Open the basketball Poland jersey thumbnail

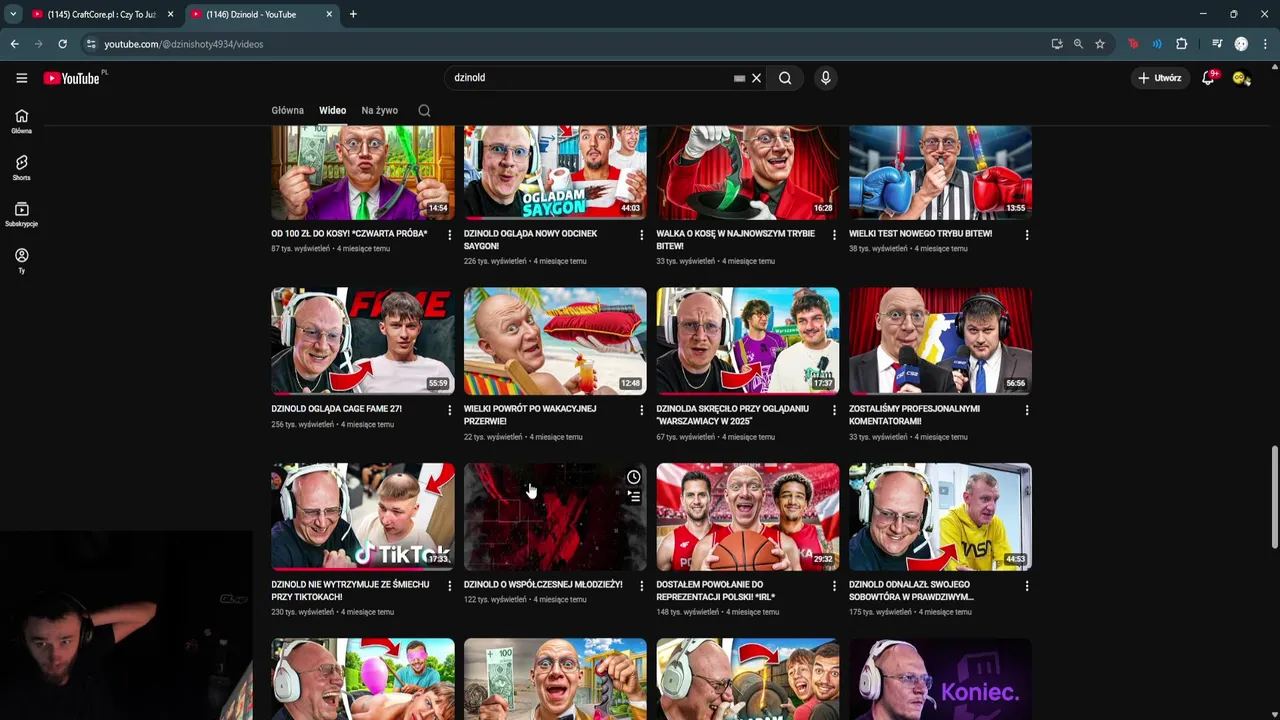click(748, 517)
